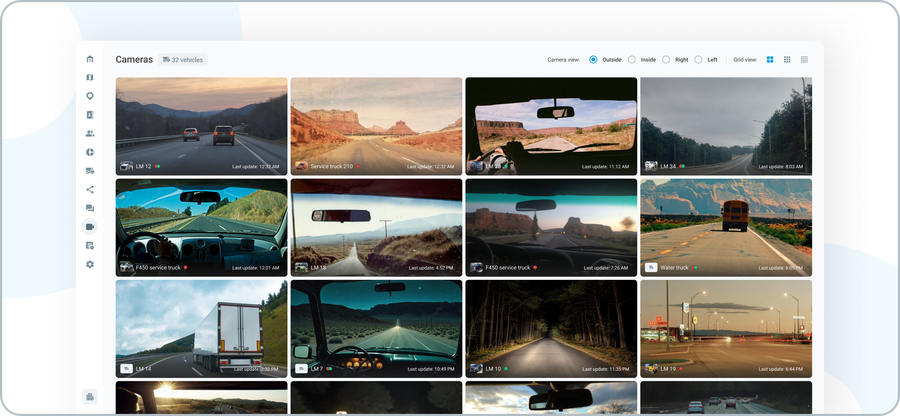Open F450 service truck feed updated 12:01 AM
Viewport: 900px width, 416px height.
[x=201, y=228]
